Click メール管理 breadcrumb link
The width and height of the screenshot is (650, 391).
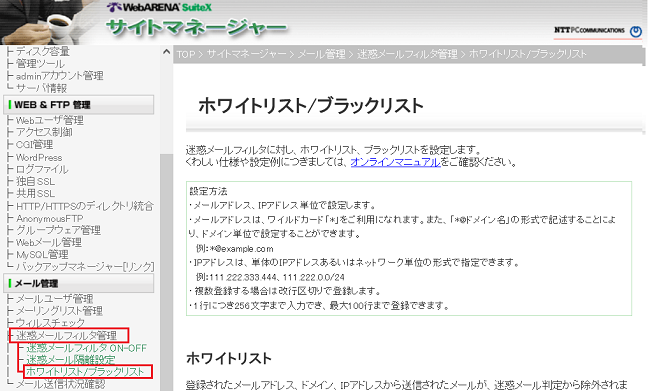click(x=322, y=54)
